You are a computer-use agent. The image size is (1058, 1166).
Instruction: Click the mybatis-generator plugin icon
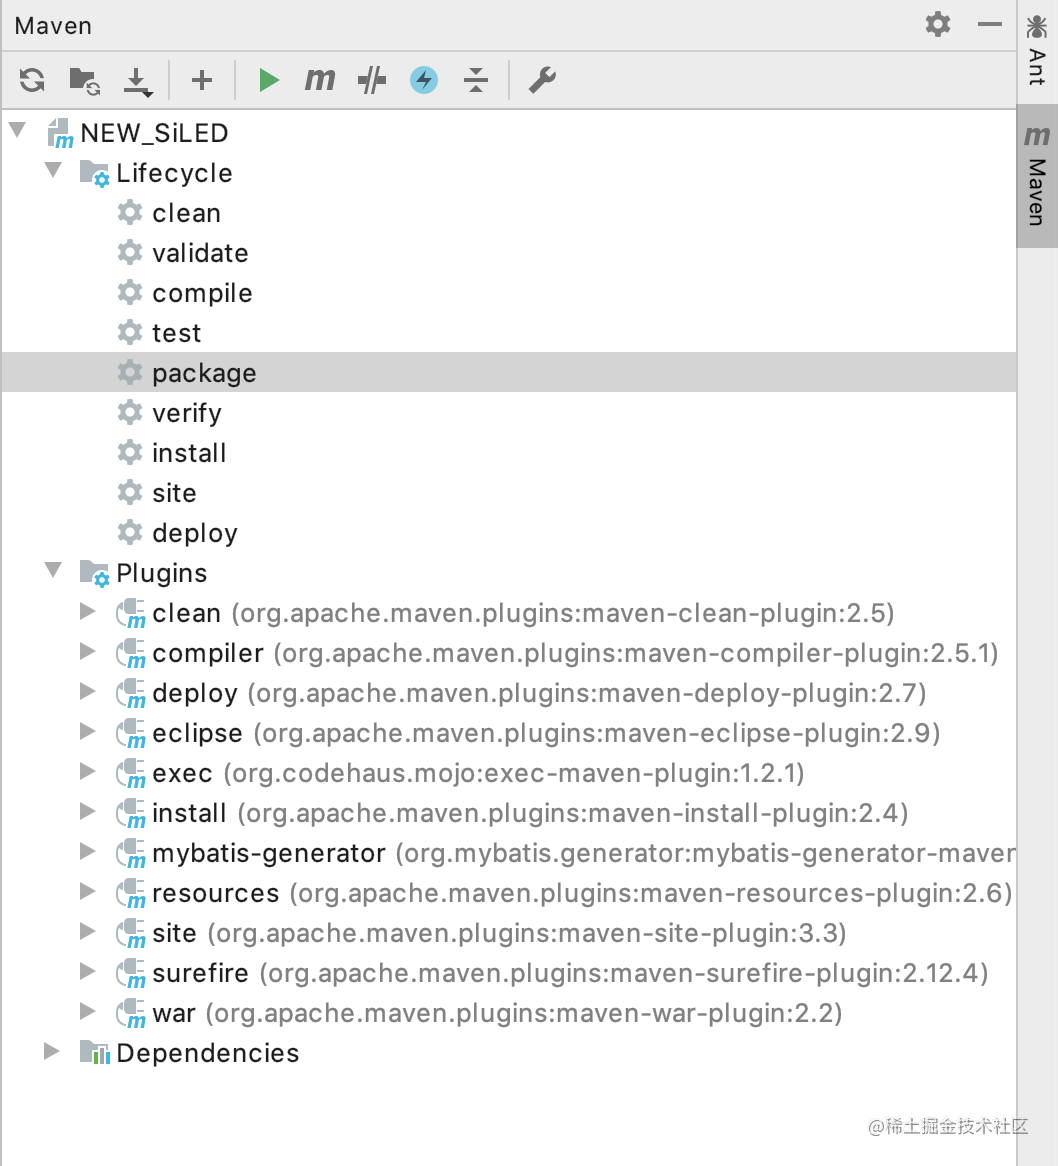[x=131, y=854]
